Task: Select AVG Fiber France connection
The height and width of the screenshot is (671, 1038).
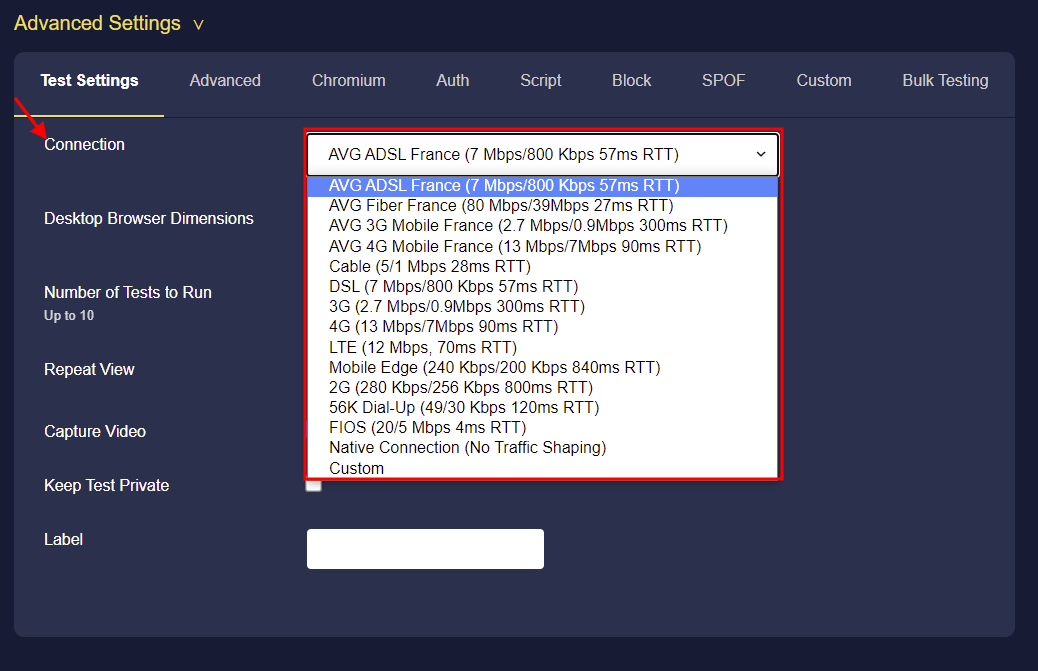Action: tap(543, 206)
